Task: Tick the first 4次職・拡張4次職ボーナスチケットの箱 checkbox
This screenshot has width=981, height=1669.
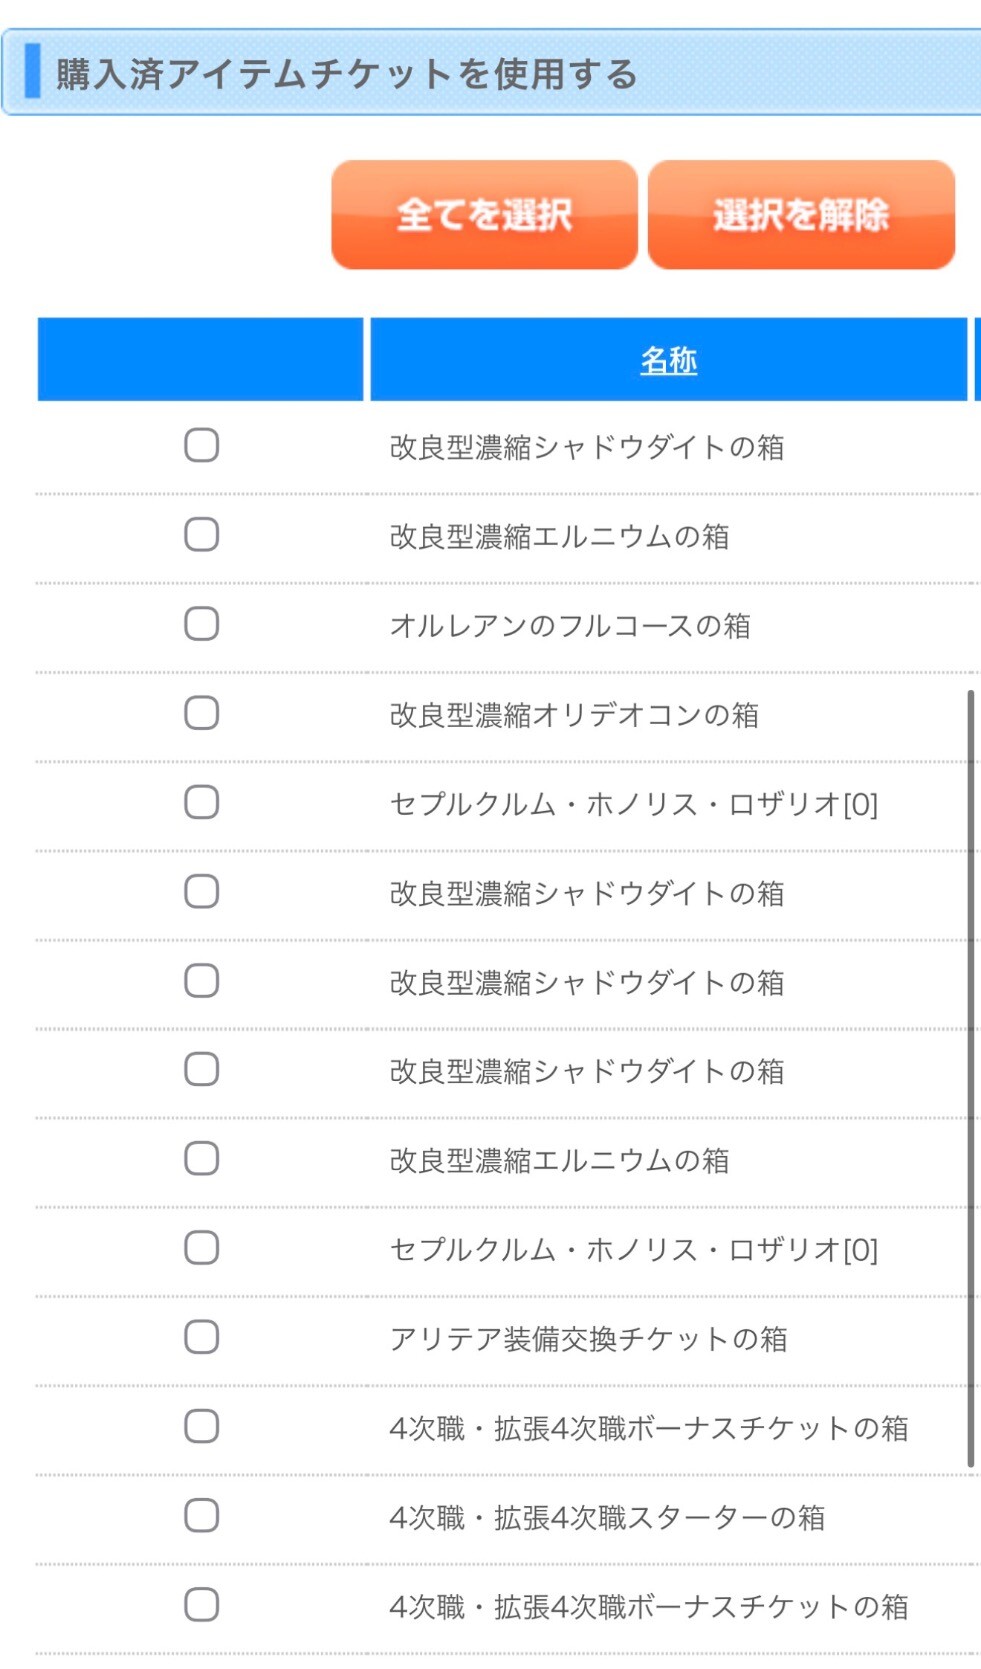Action: tap(201, 1427)
